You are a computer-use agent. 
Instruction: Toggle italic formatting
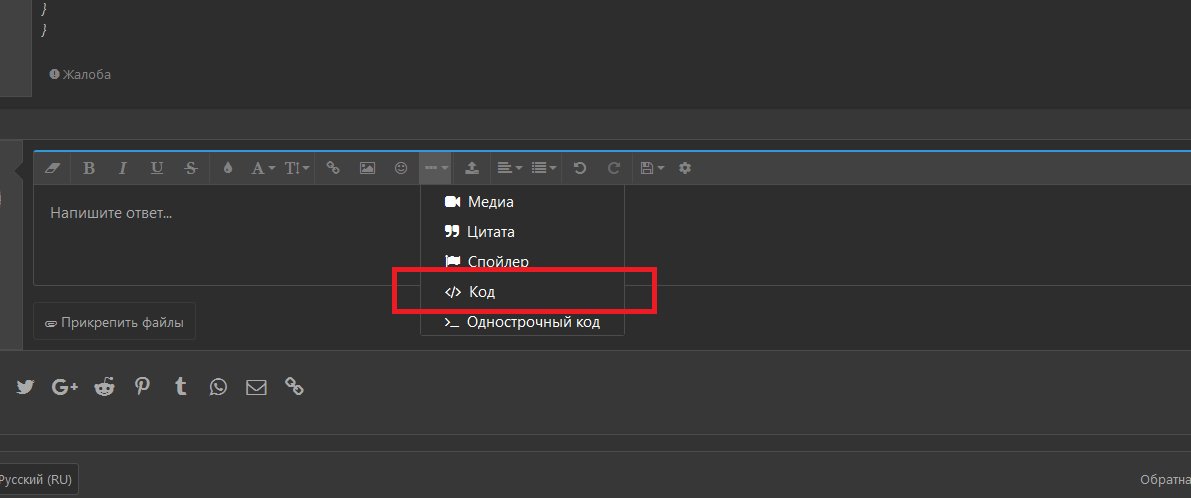123,168
